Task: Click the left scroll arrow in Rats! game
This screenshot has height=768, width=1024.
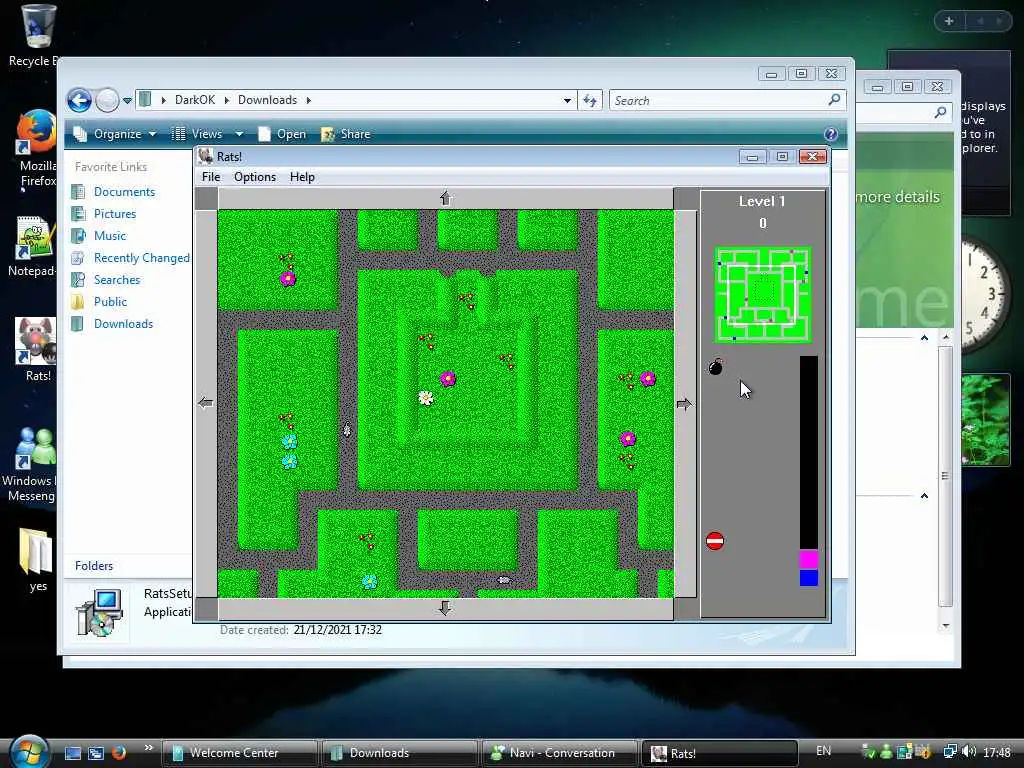Action: click(206, 403)
